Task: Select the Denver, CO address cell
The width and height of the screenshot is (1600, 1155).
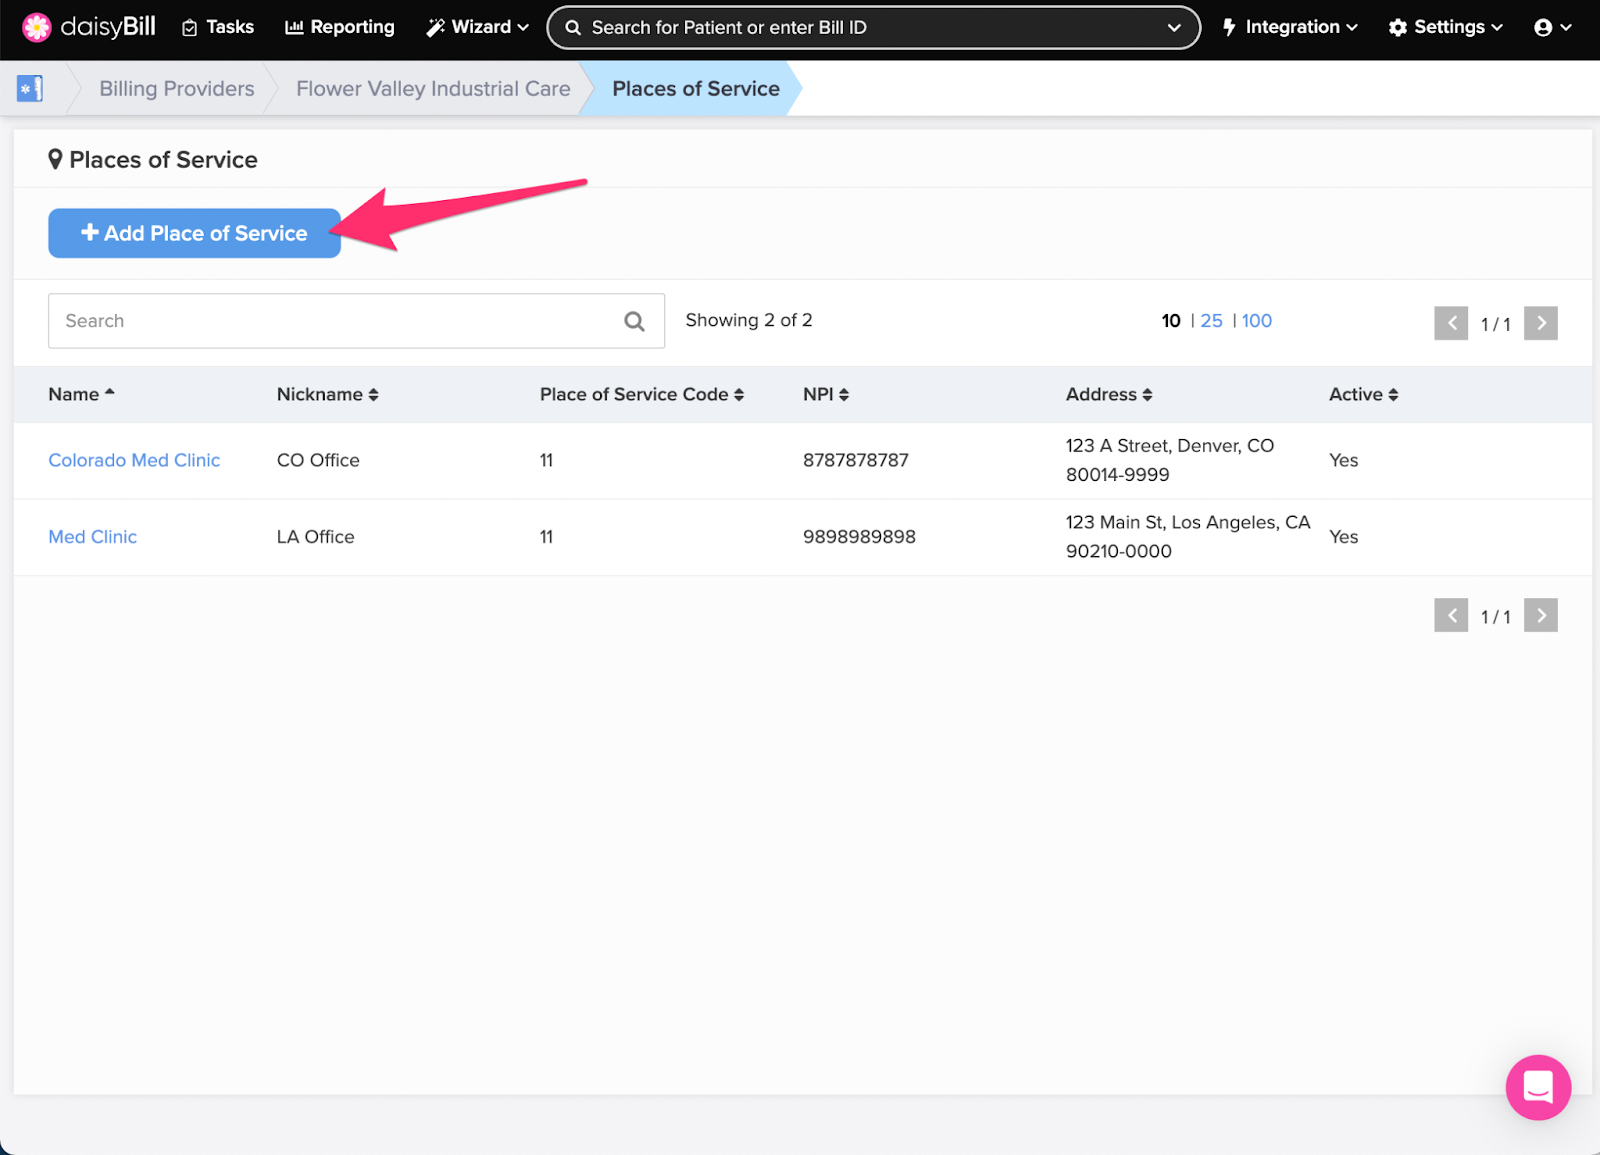Action: pyautogui.click(x=1170, y=460)
